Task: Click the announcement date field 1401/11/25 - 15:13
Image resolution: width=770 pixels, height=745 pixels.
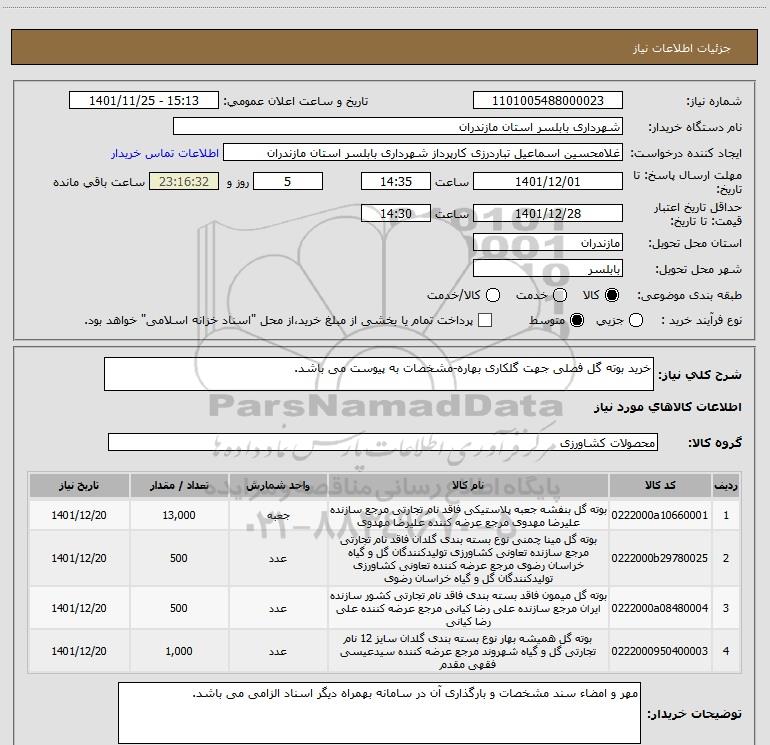Action: [x=144, y=101]
